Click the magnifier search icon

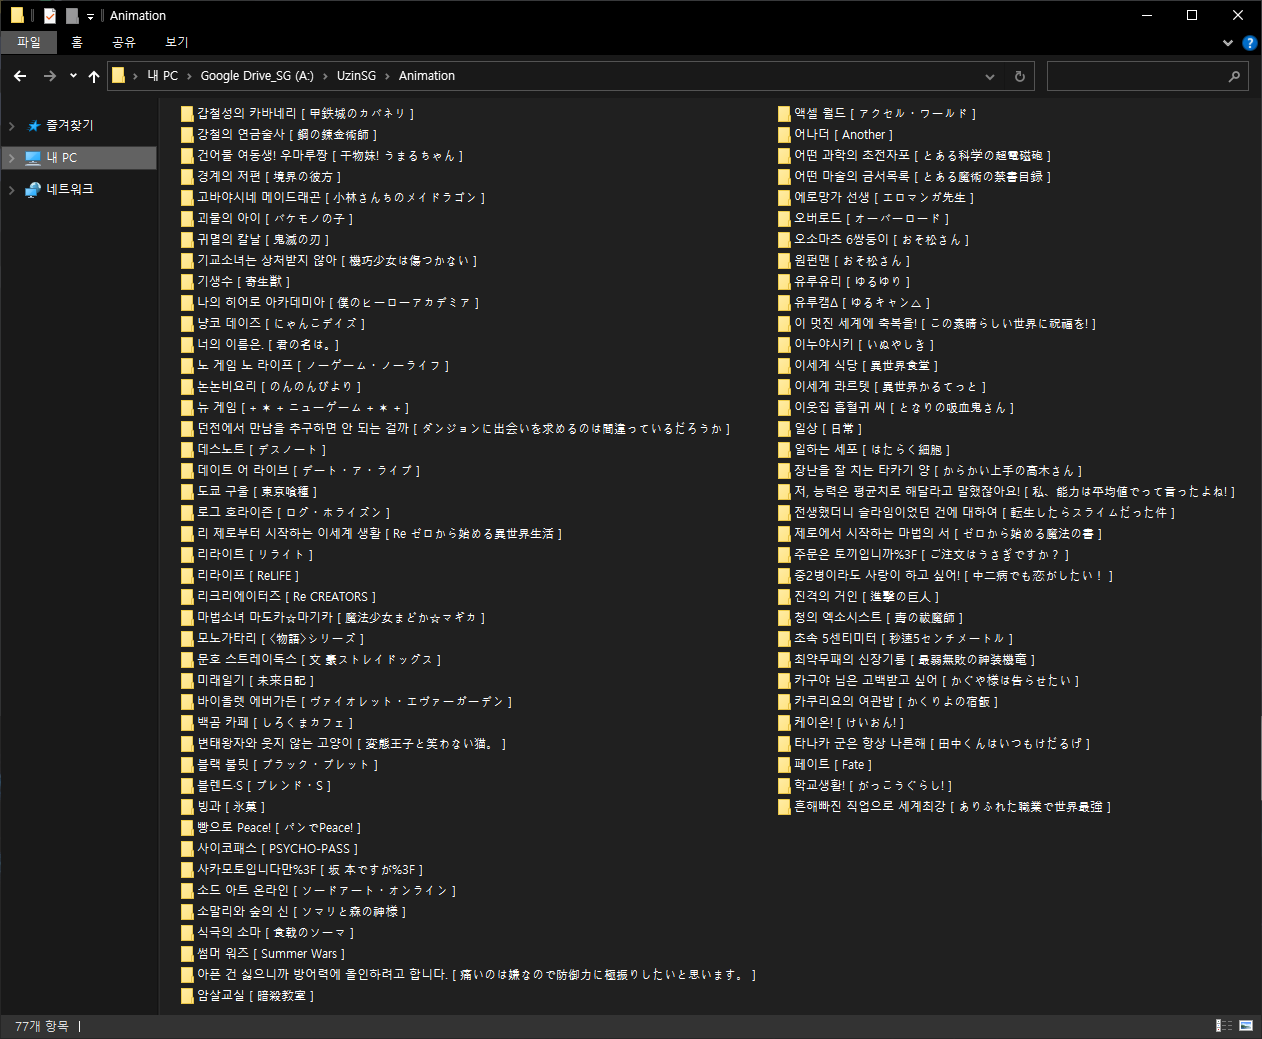pyautogui.click(x=1235, y=76)
